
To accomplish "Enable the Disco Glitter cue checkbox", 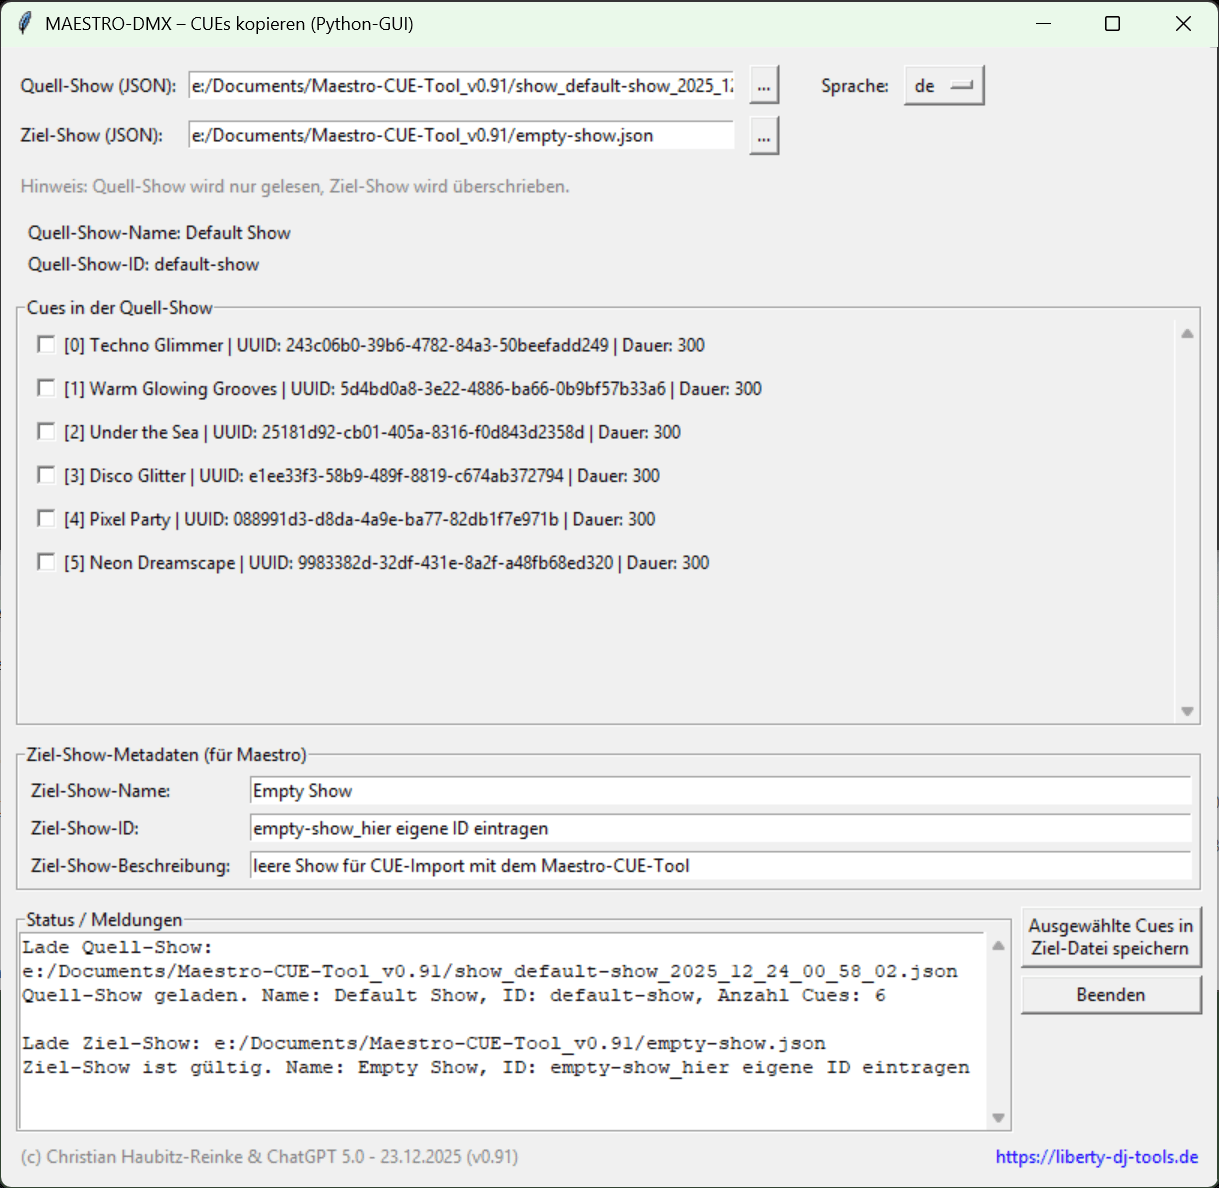I will (46, 475).
